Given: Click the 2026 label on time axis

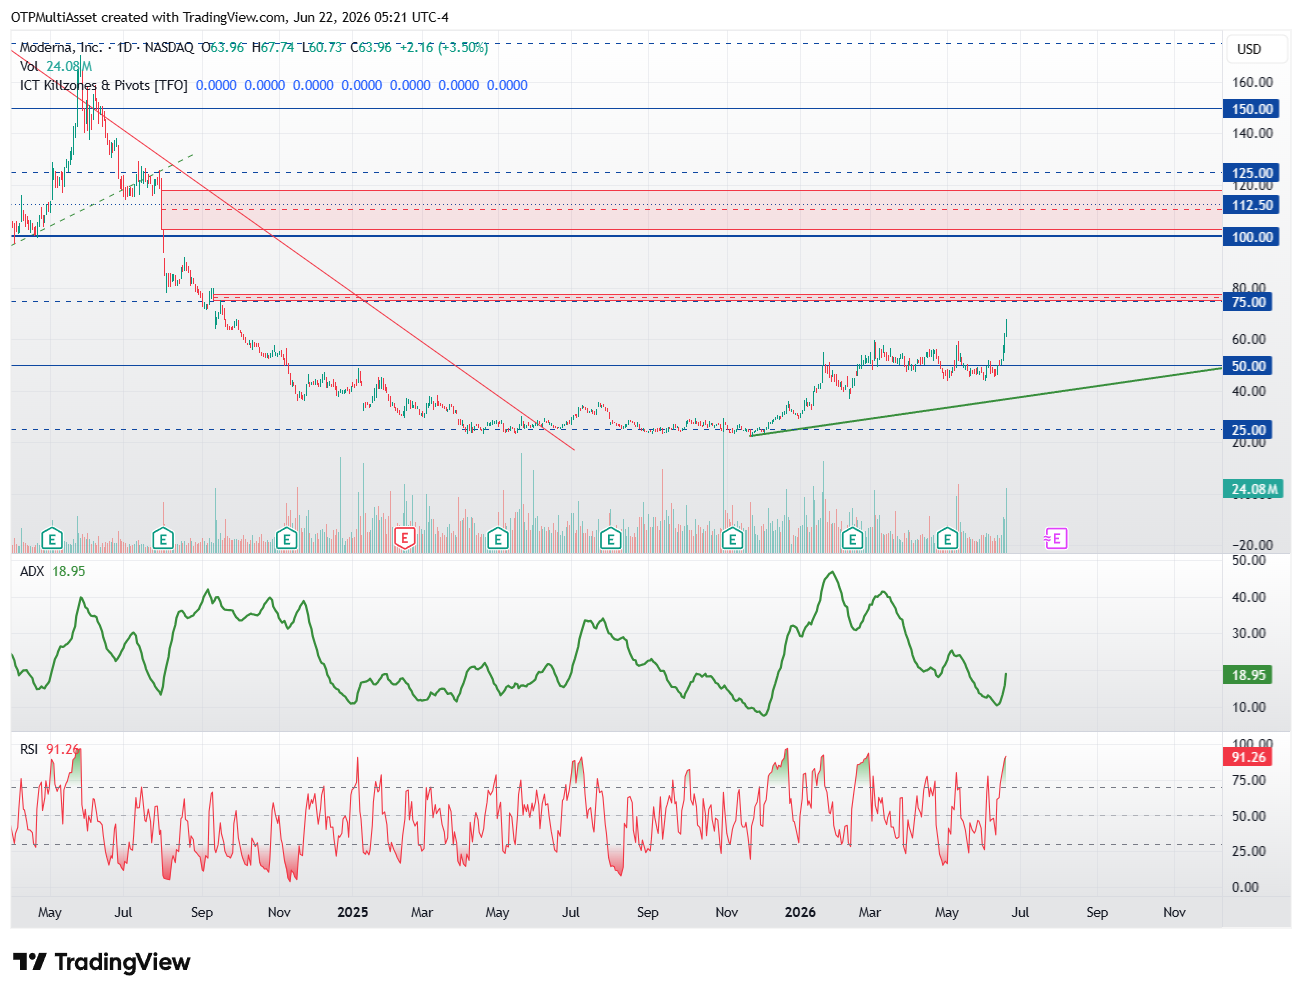Looking at the screenshot, I should [x=800, y=912].
